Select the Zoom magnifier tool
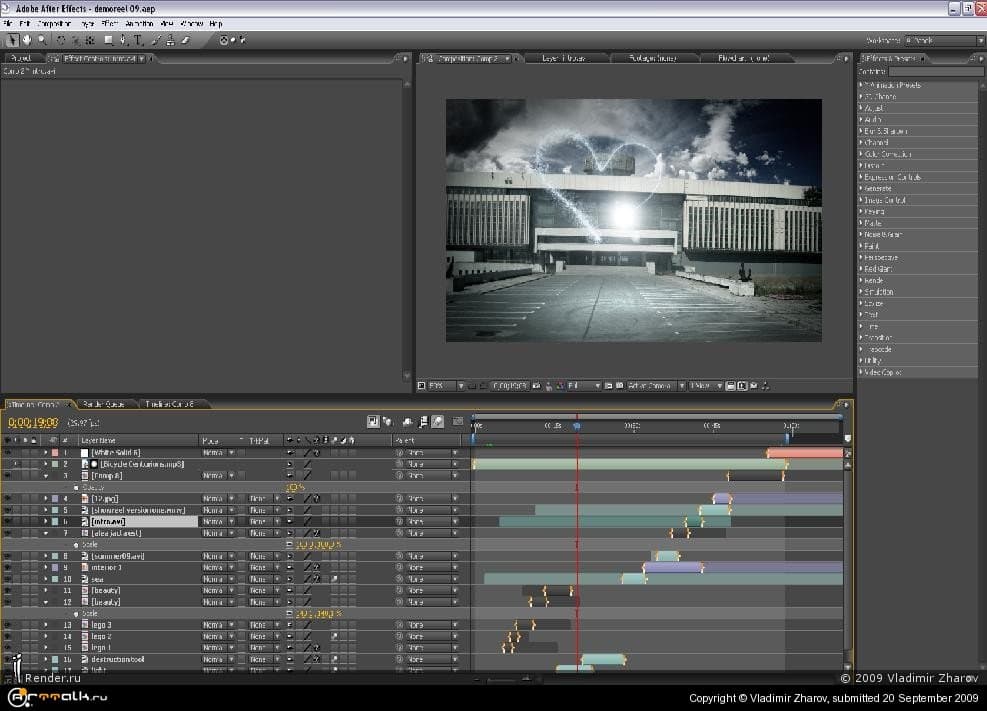Screen dimensions: 987x711 click(41, 40)
